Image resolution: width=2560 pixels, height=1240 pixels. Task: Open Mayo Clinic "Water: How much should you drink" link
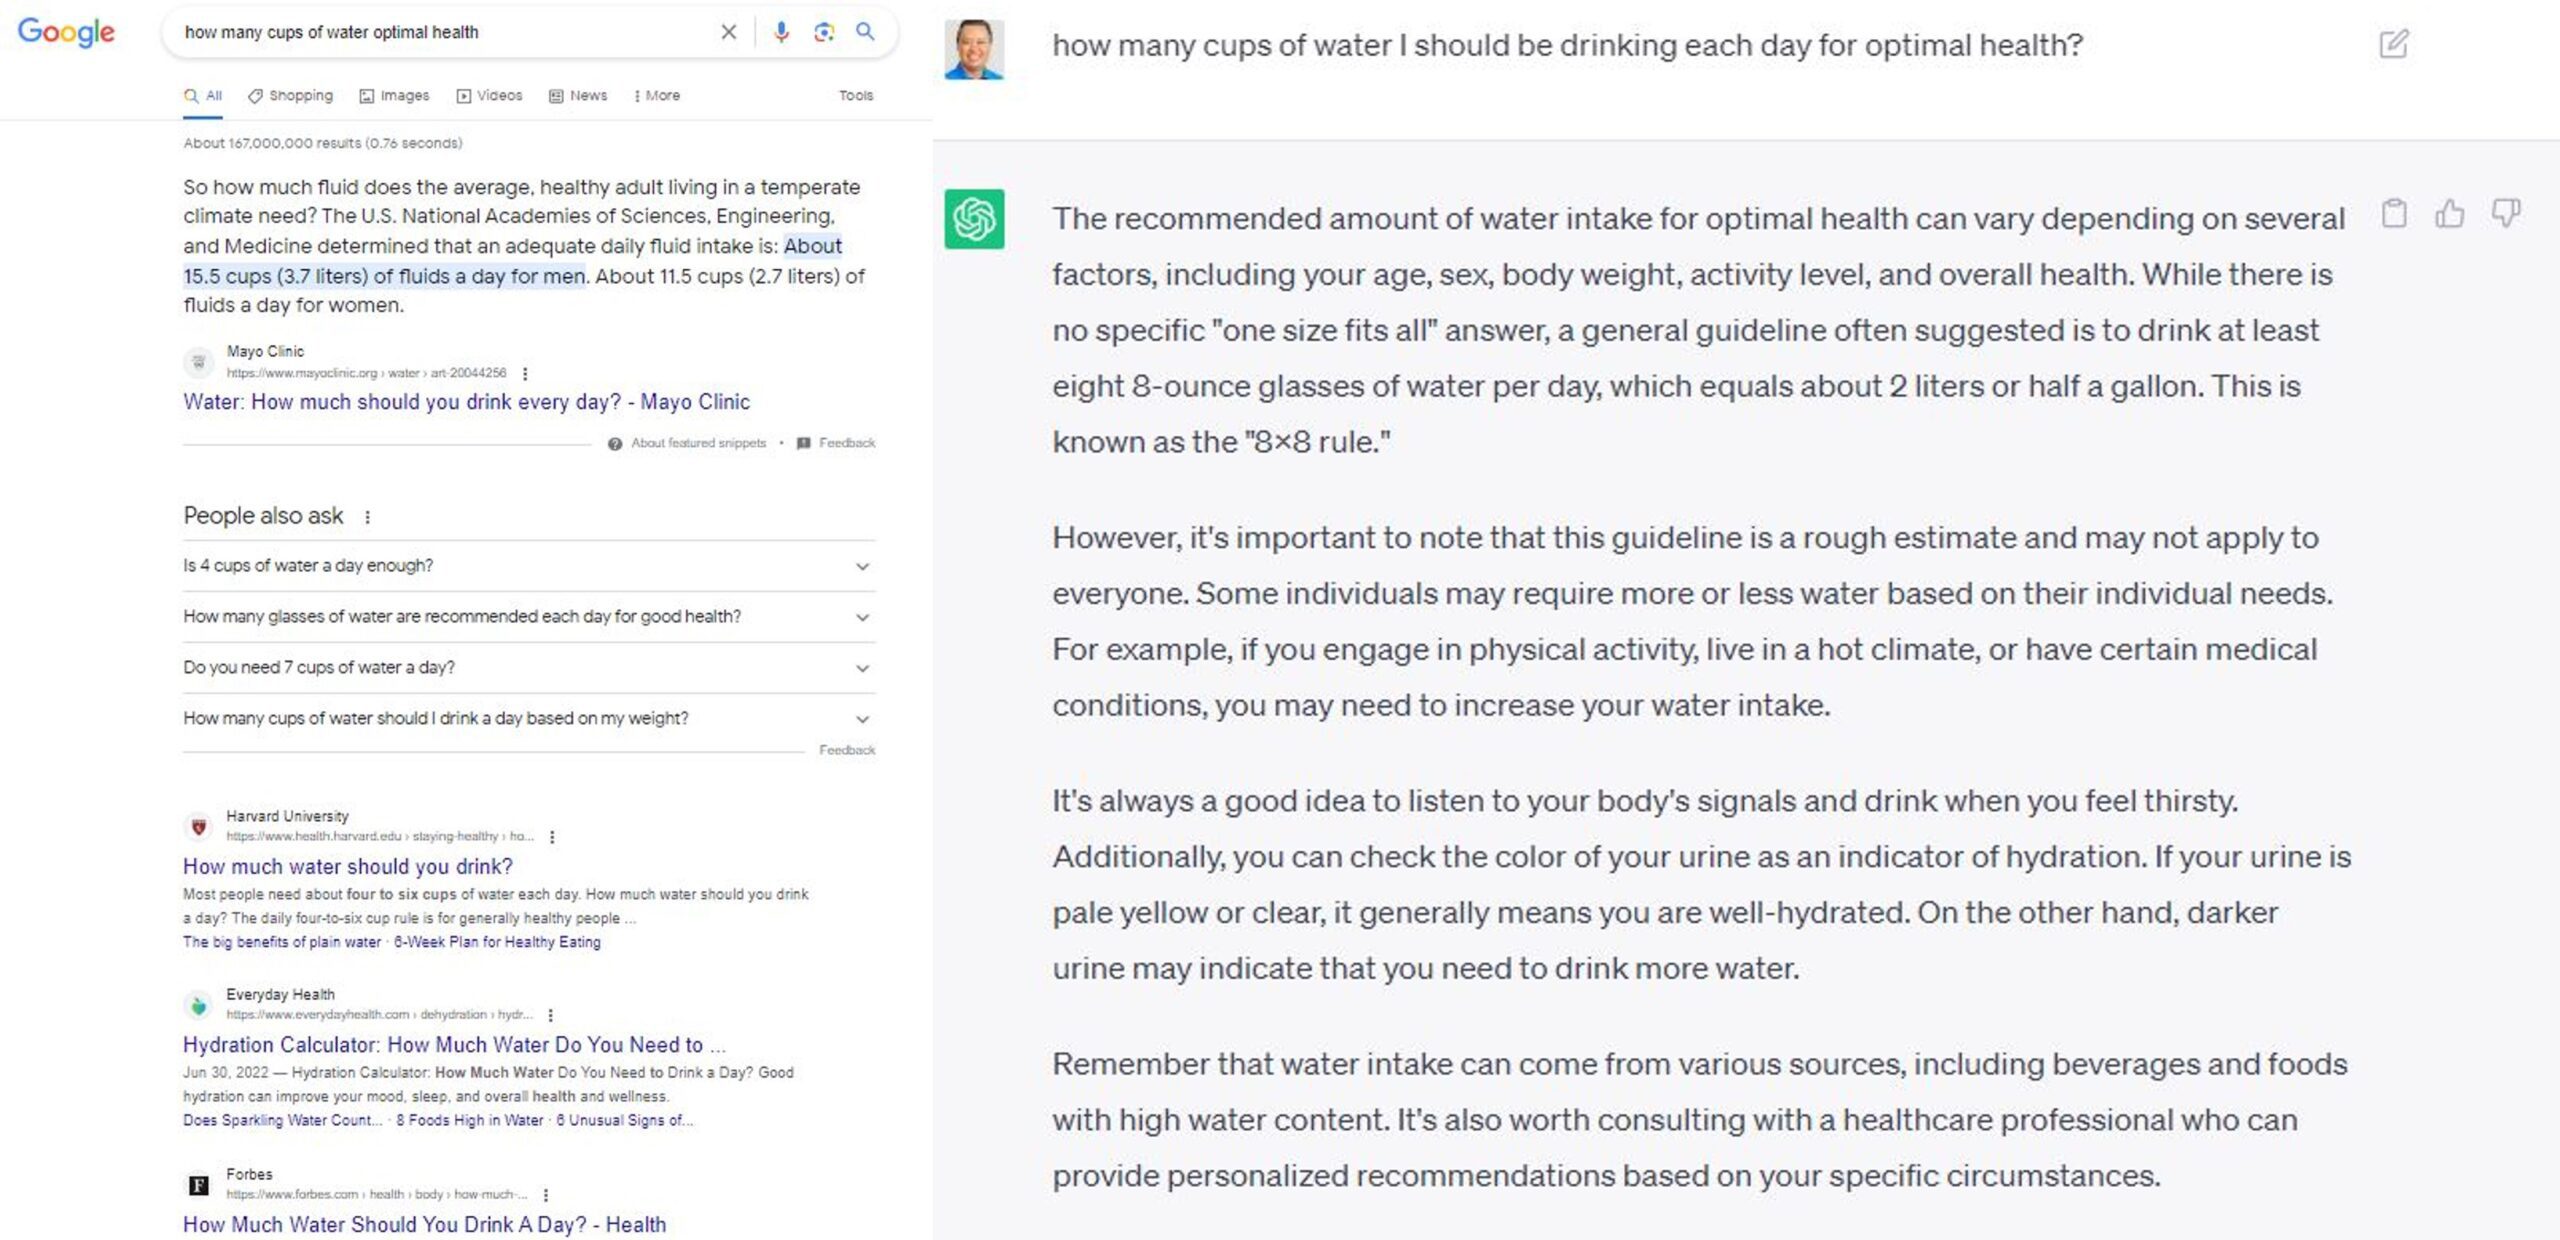tap(466, 402)
